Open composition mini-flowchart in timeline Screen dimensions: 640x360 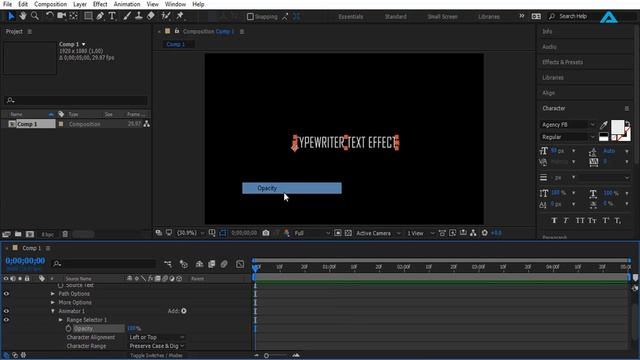168,264
